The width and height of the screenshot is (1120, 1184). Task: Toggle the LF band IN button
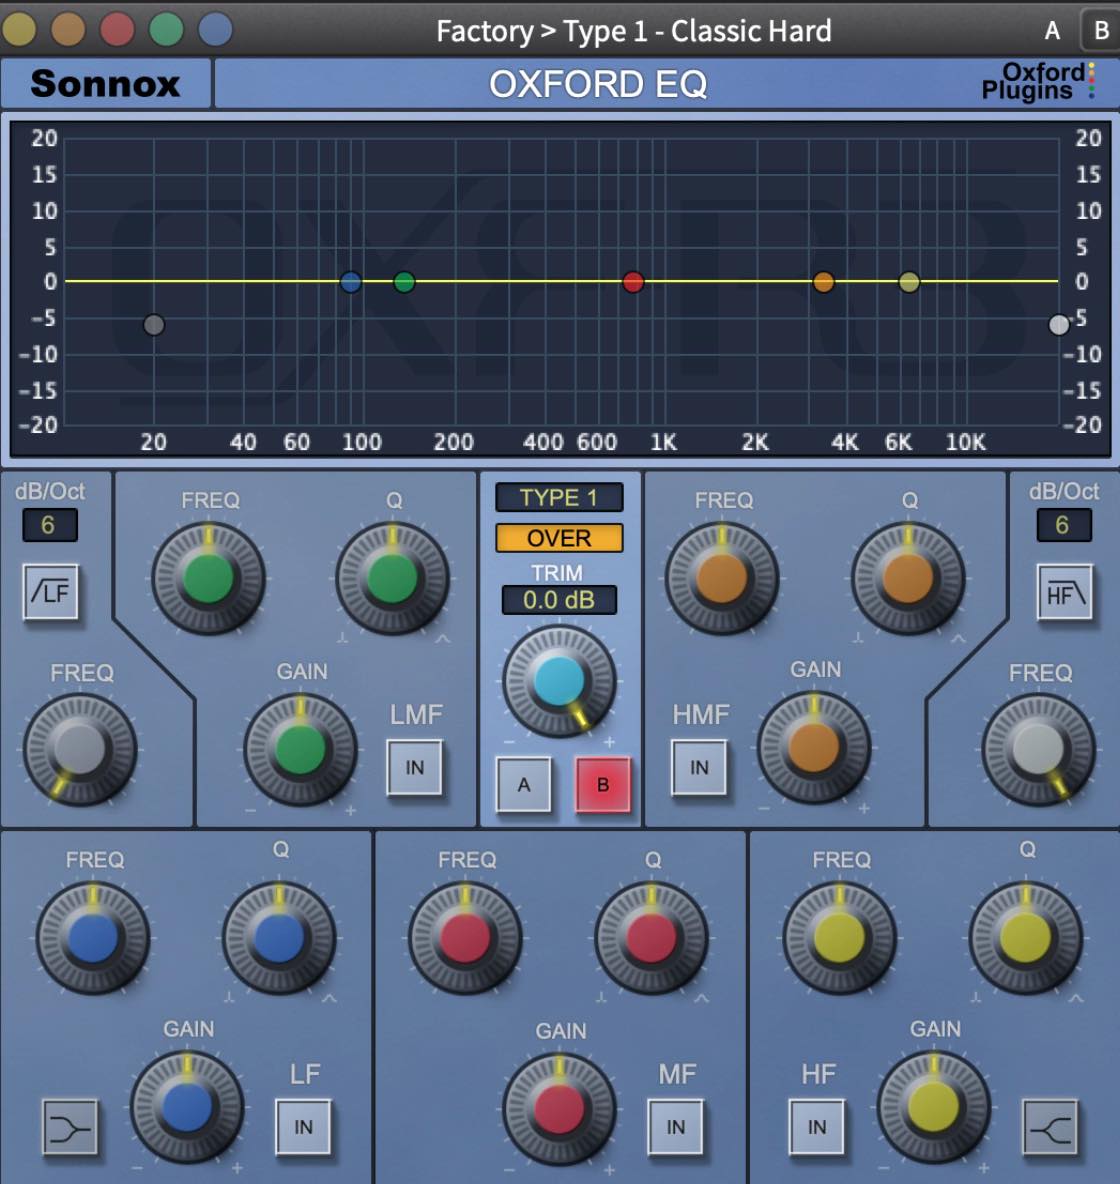click(x=303, y=1127)
